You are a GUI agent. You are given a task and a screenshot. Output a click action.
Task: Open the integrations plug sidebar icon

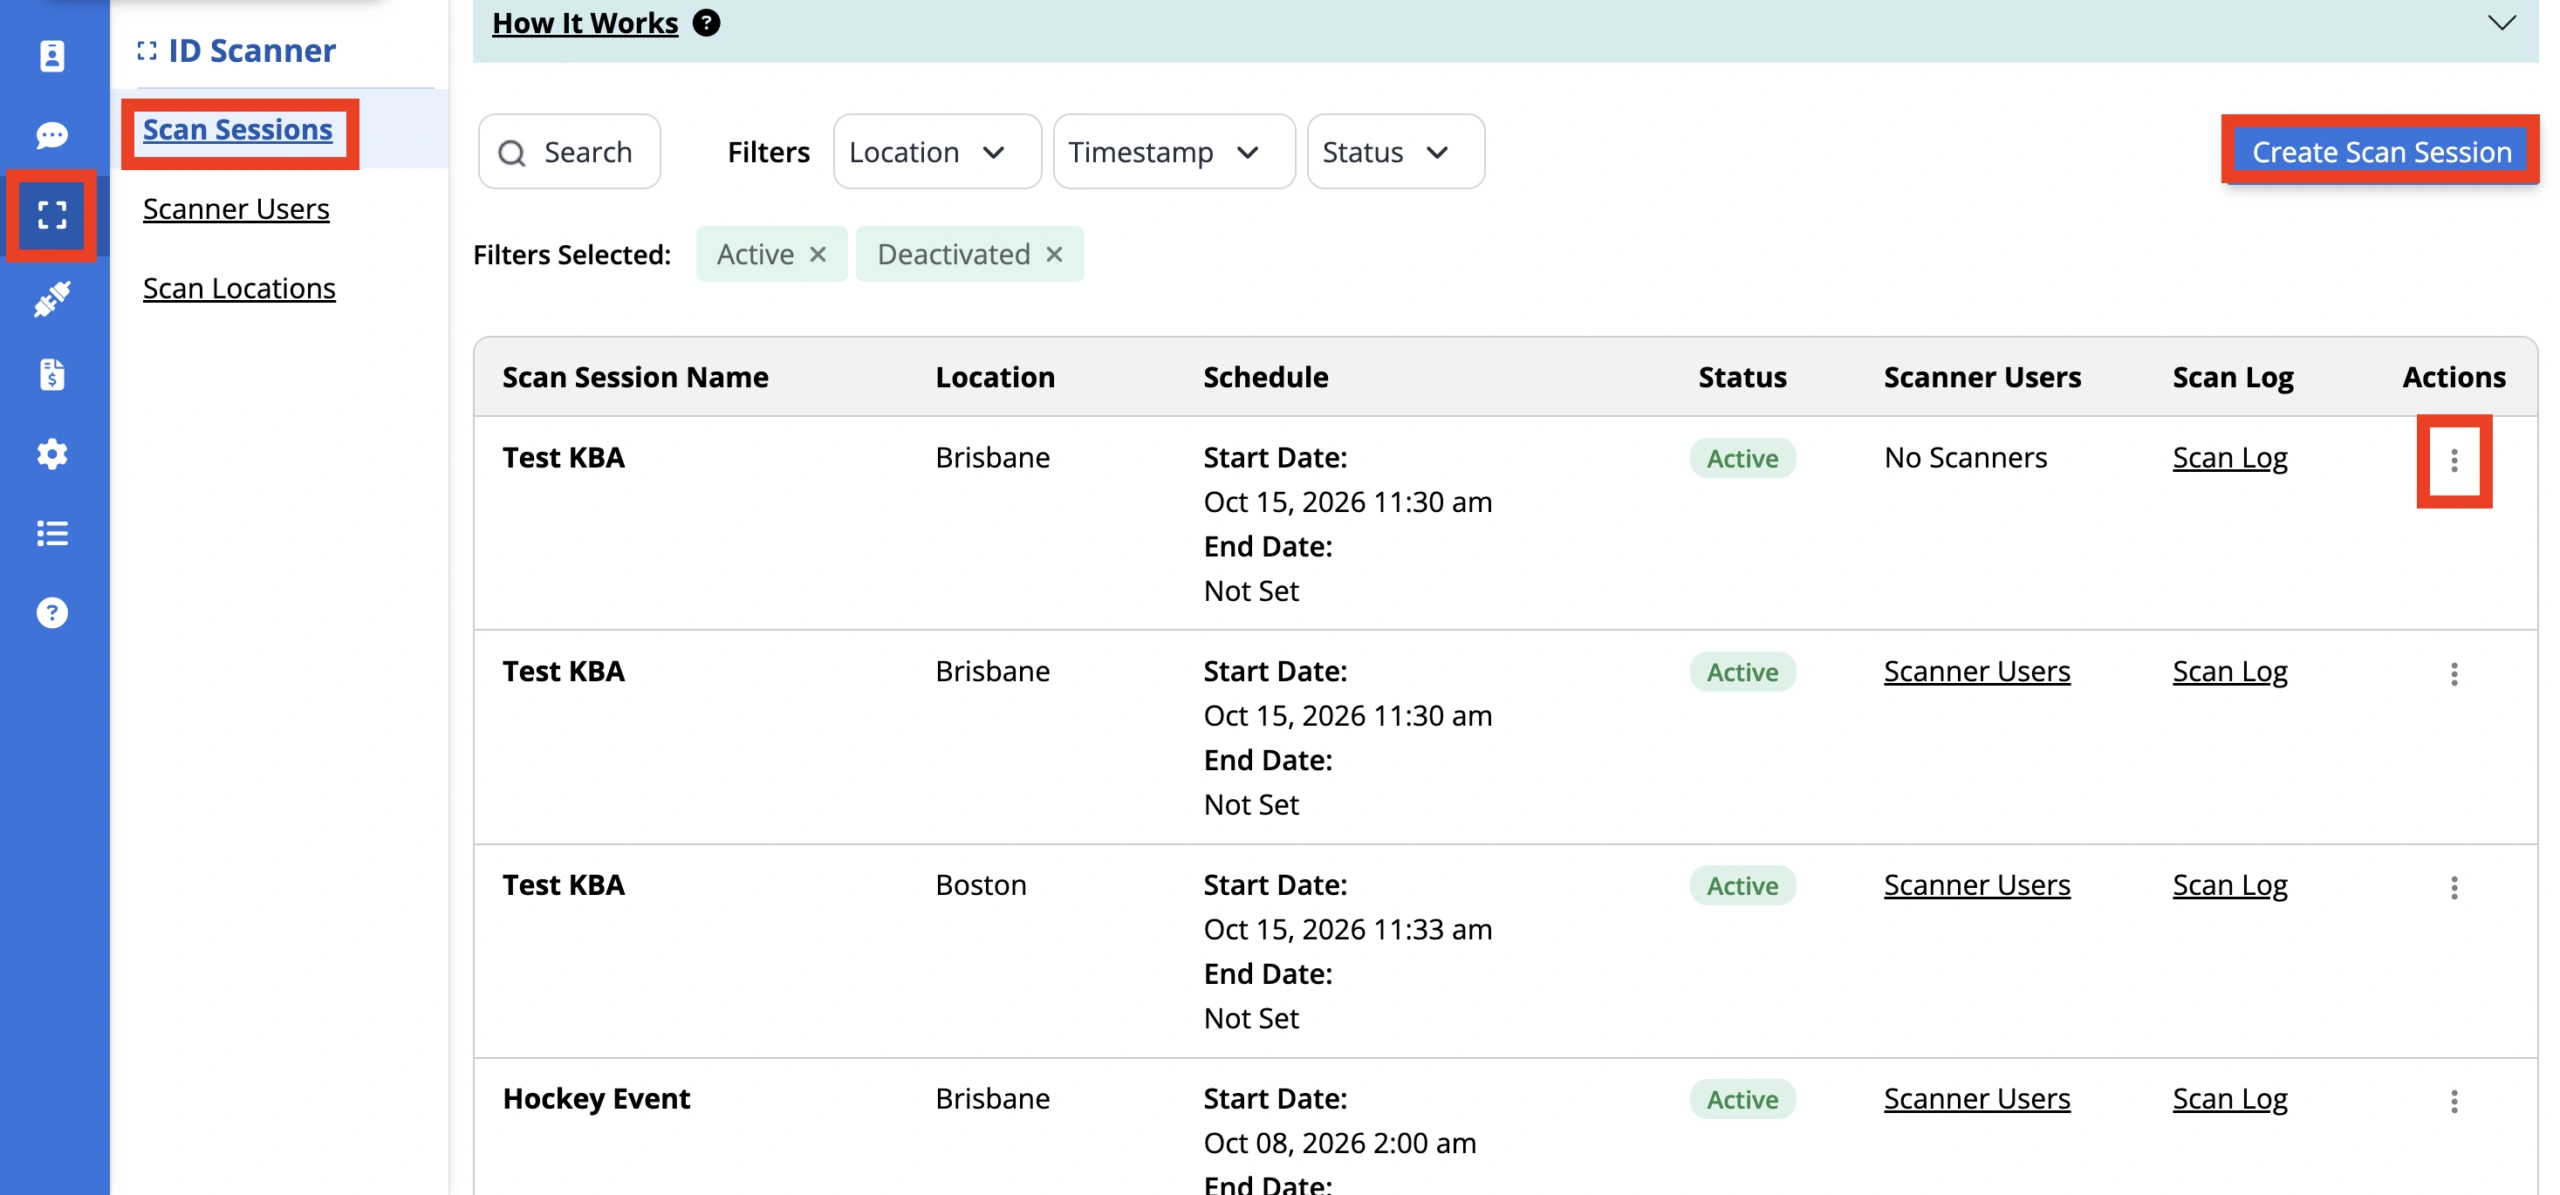point(52,297)
